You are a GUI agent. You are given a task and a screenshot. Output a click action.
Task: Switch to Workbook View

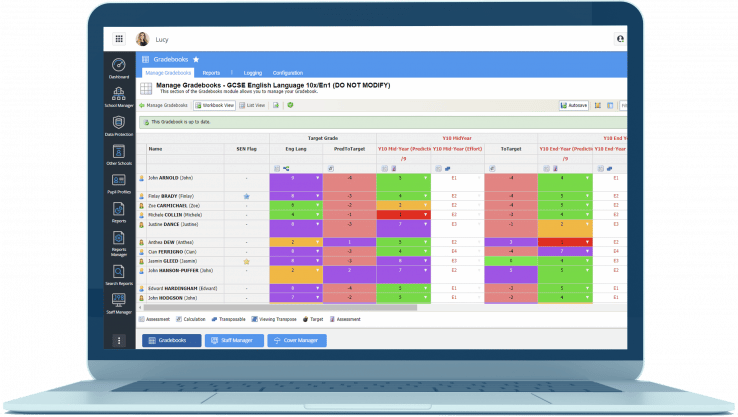pos(214,104)
